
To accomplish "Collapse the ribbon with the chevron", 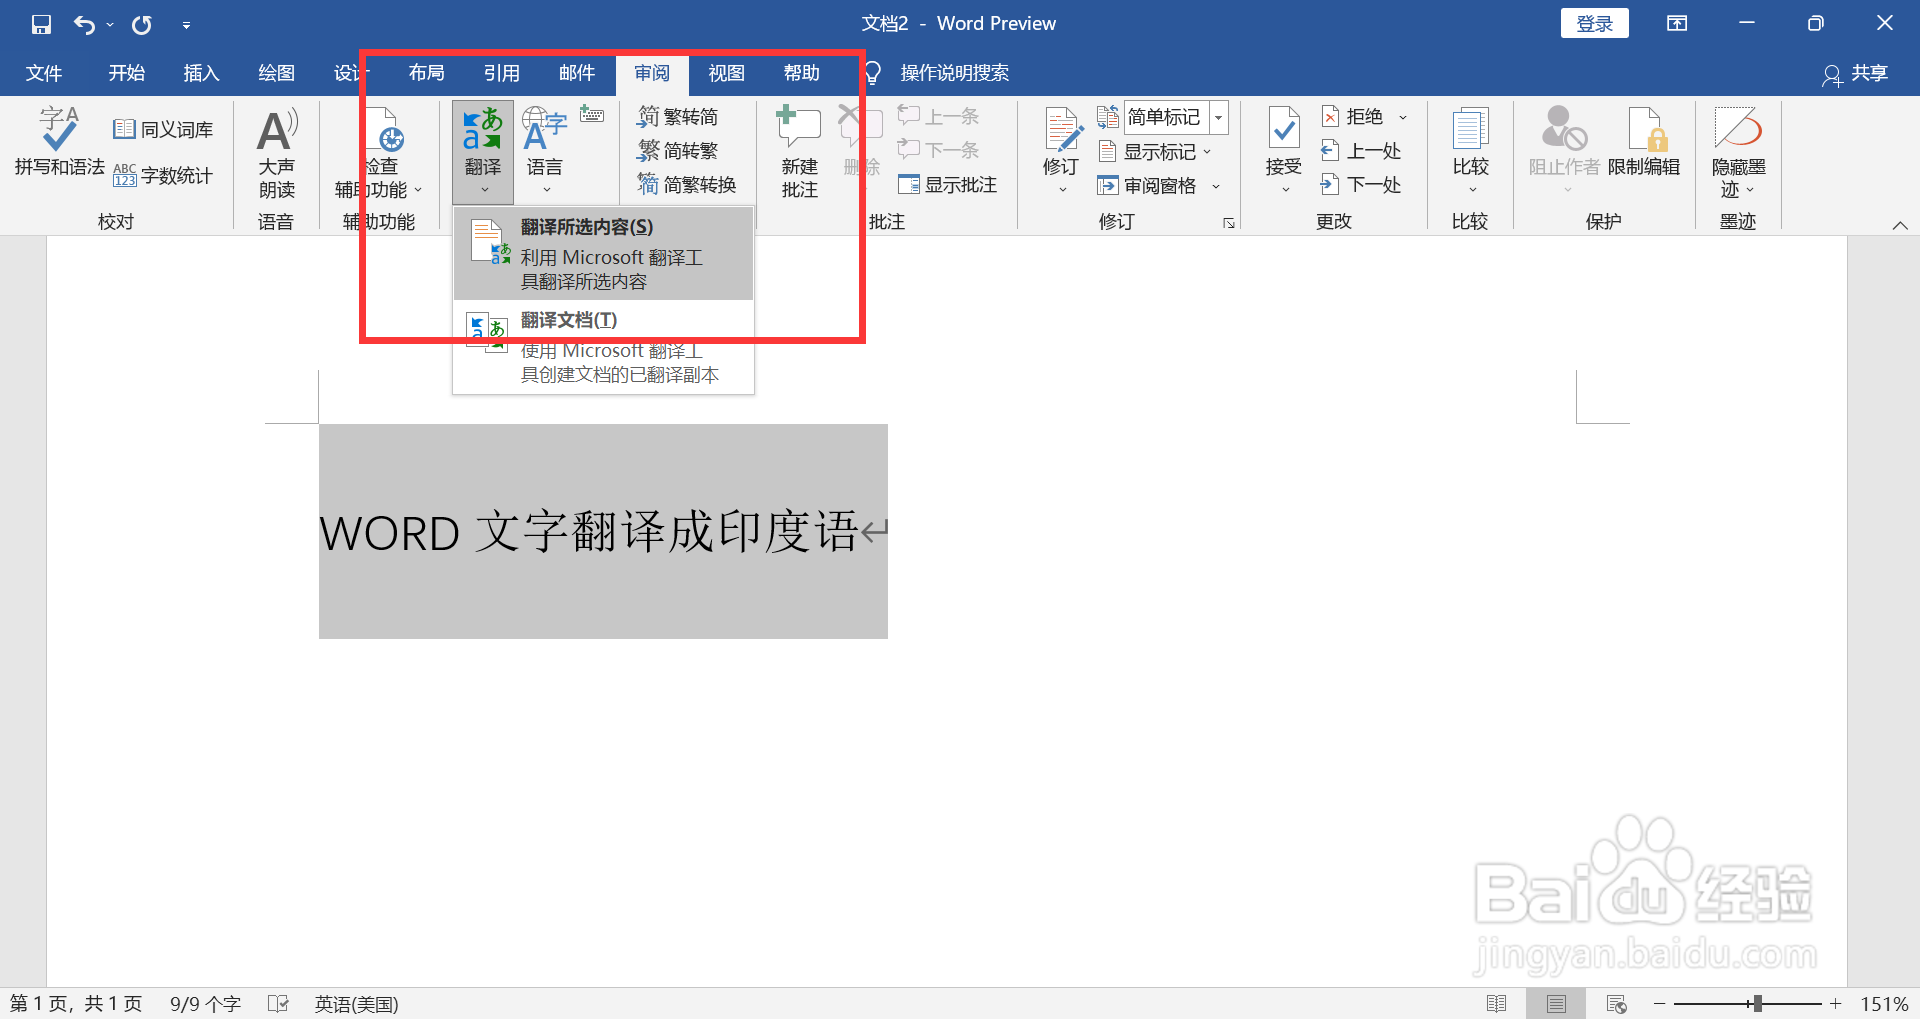I will tap(1900, 225).
